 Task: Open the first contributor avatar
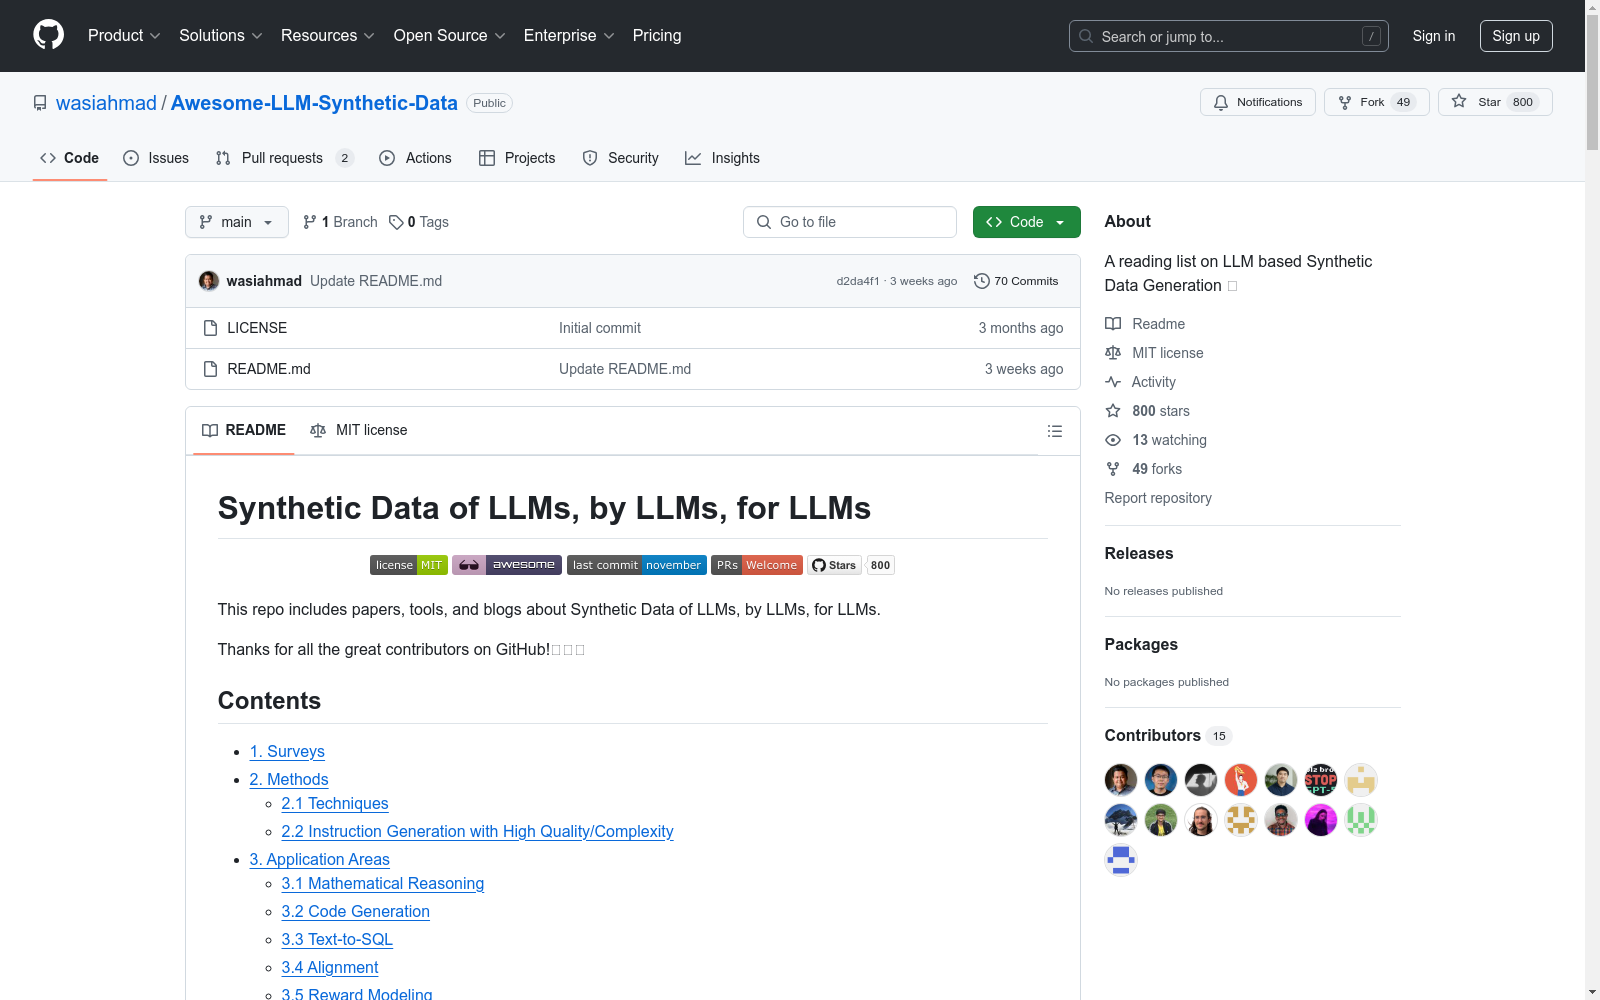[x=1121, y=780]
